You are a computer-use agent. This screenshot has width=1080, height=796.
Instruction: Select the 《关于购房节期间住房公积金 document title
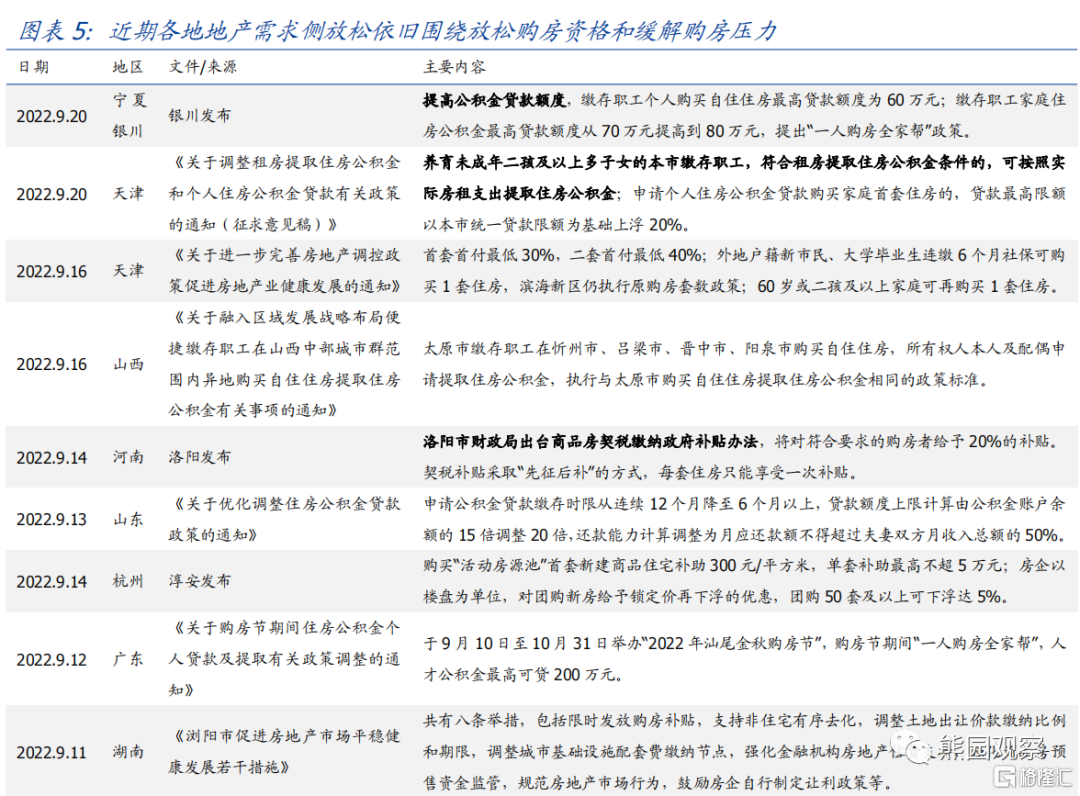tap(284, 659)
